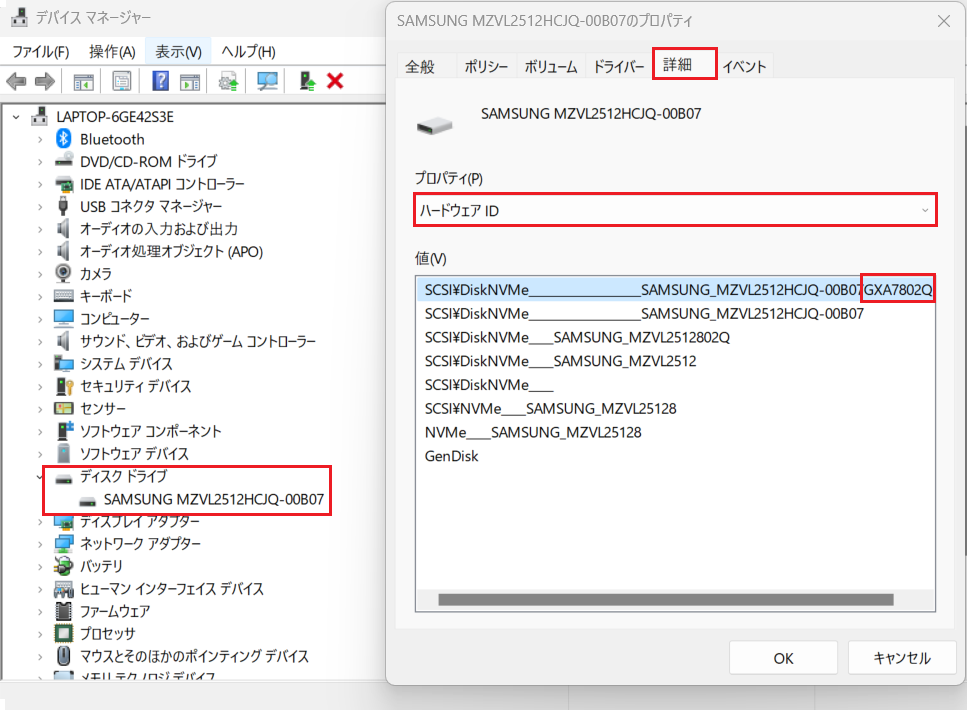
Task: Select the SCSI¥NVMe___SAMSUNG_MZVL25128 value row
Action: pos(550,408)
